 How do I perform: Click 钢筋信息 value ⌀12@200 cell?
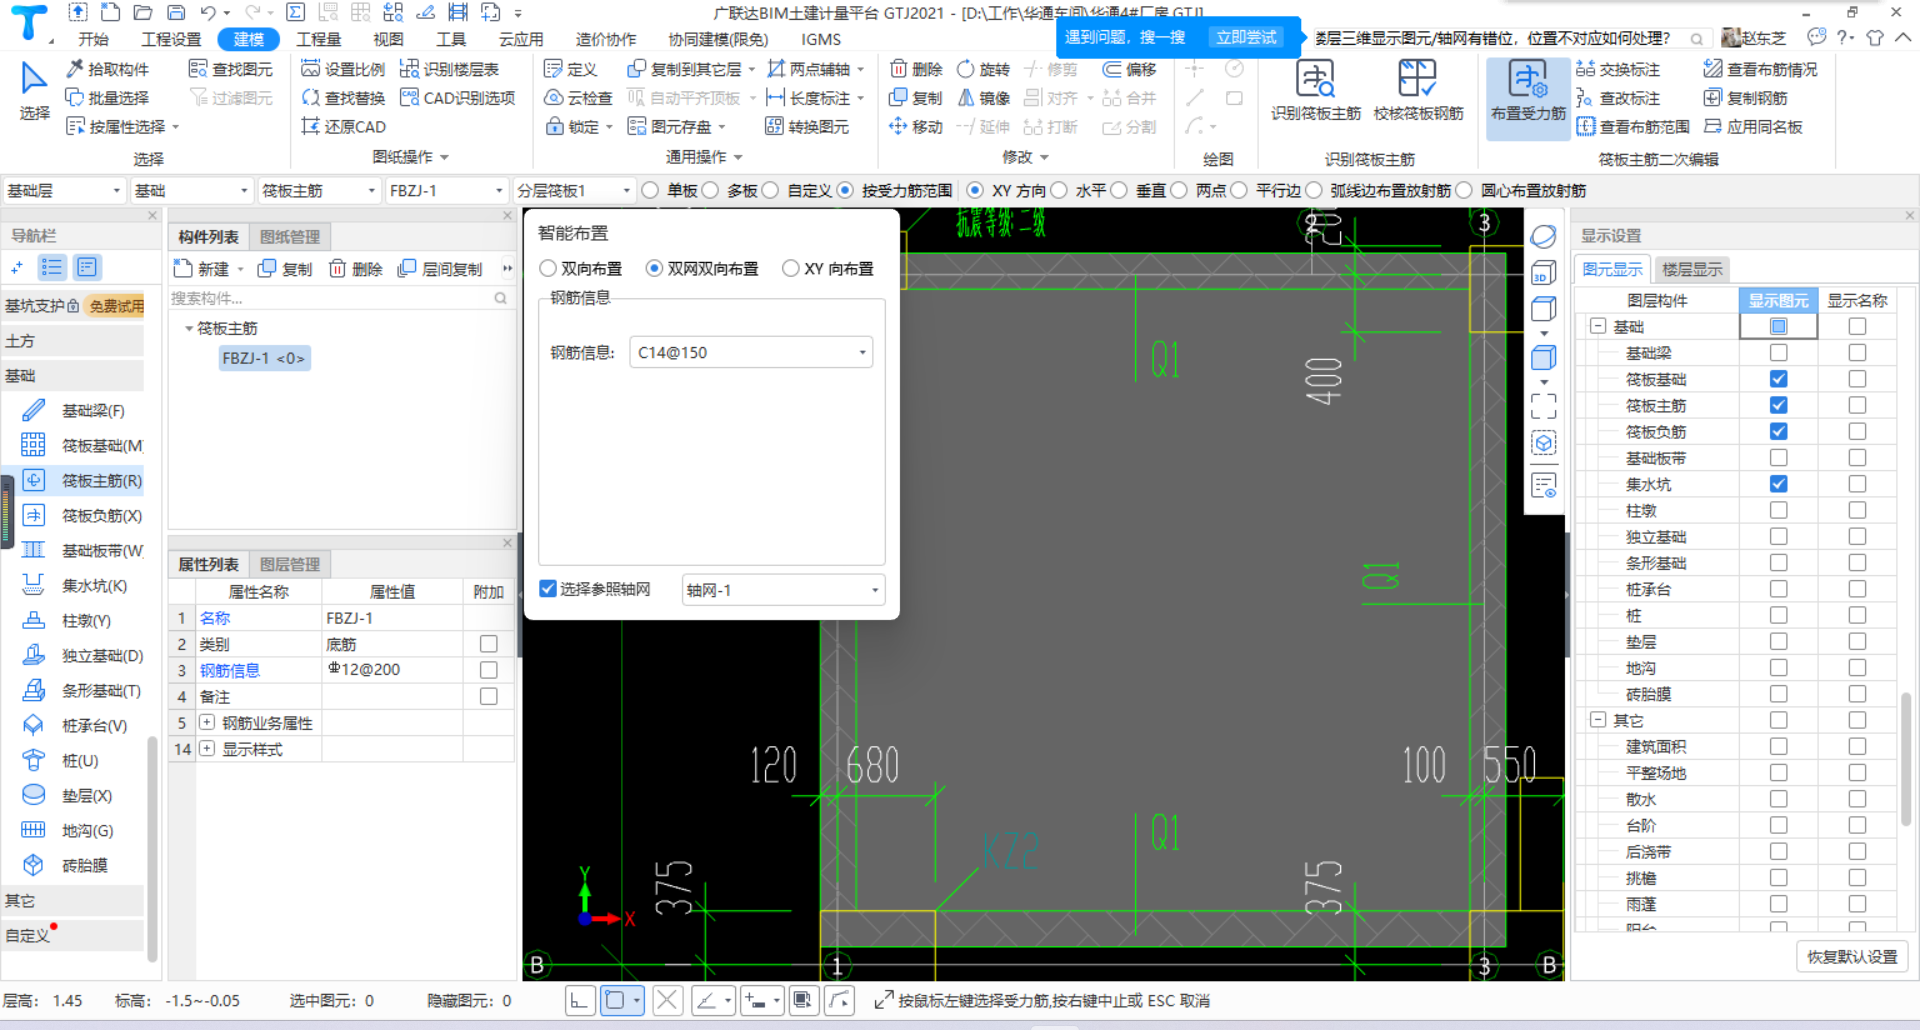click(x=392, y=670)
